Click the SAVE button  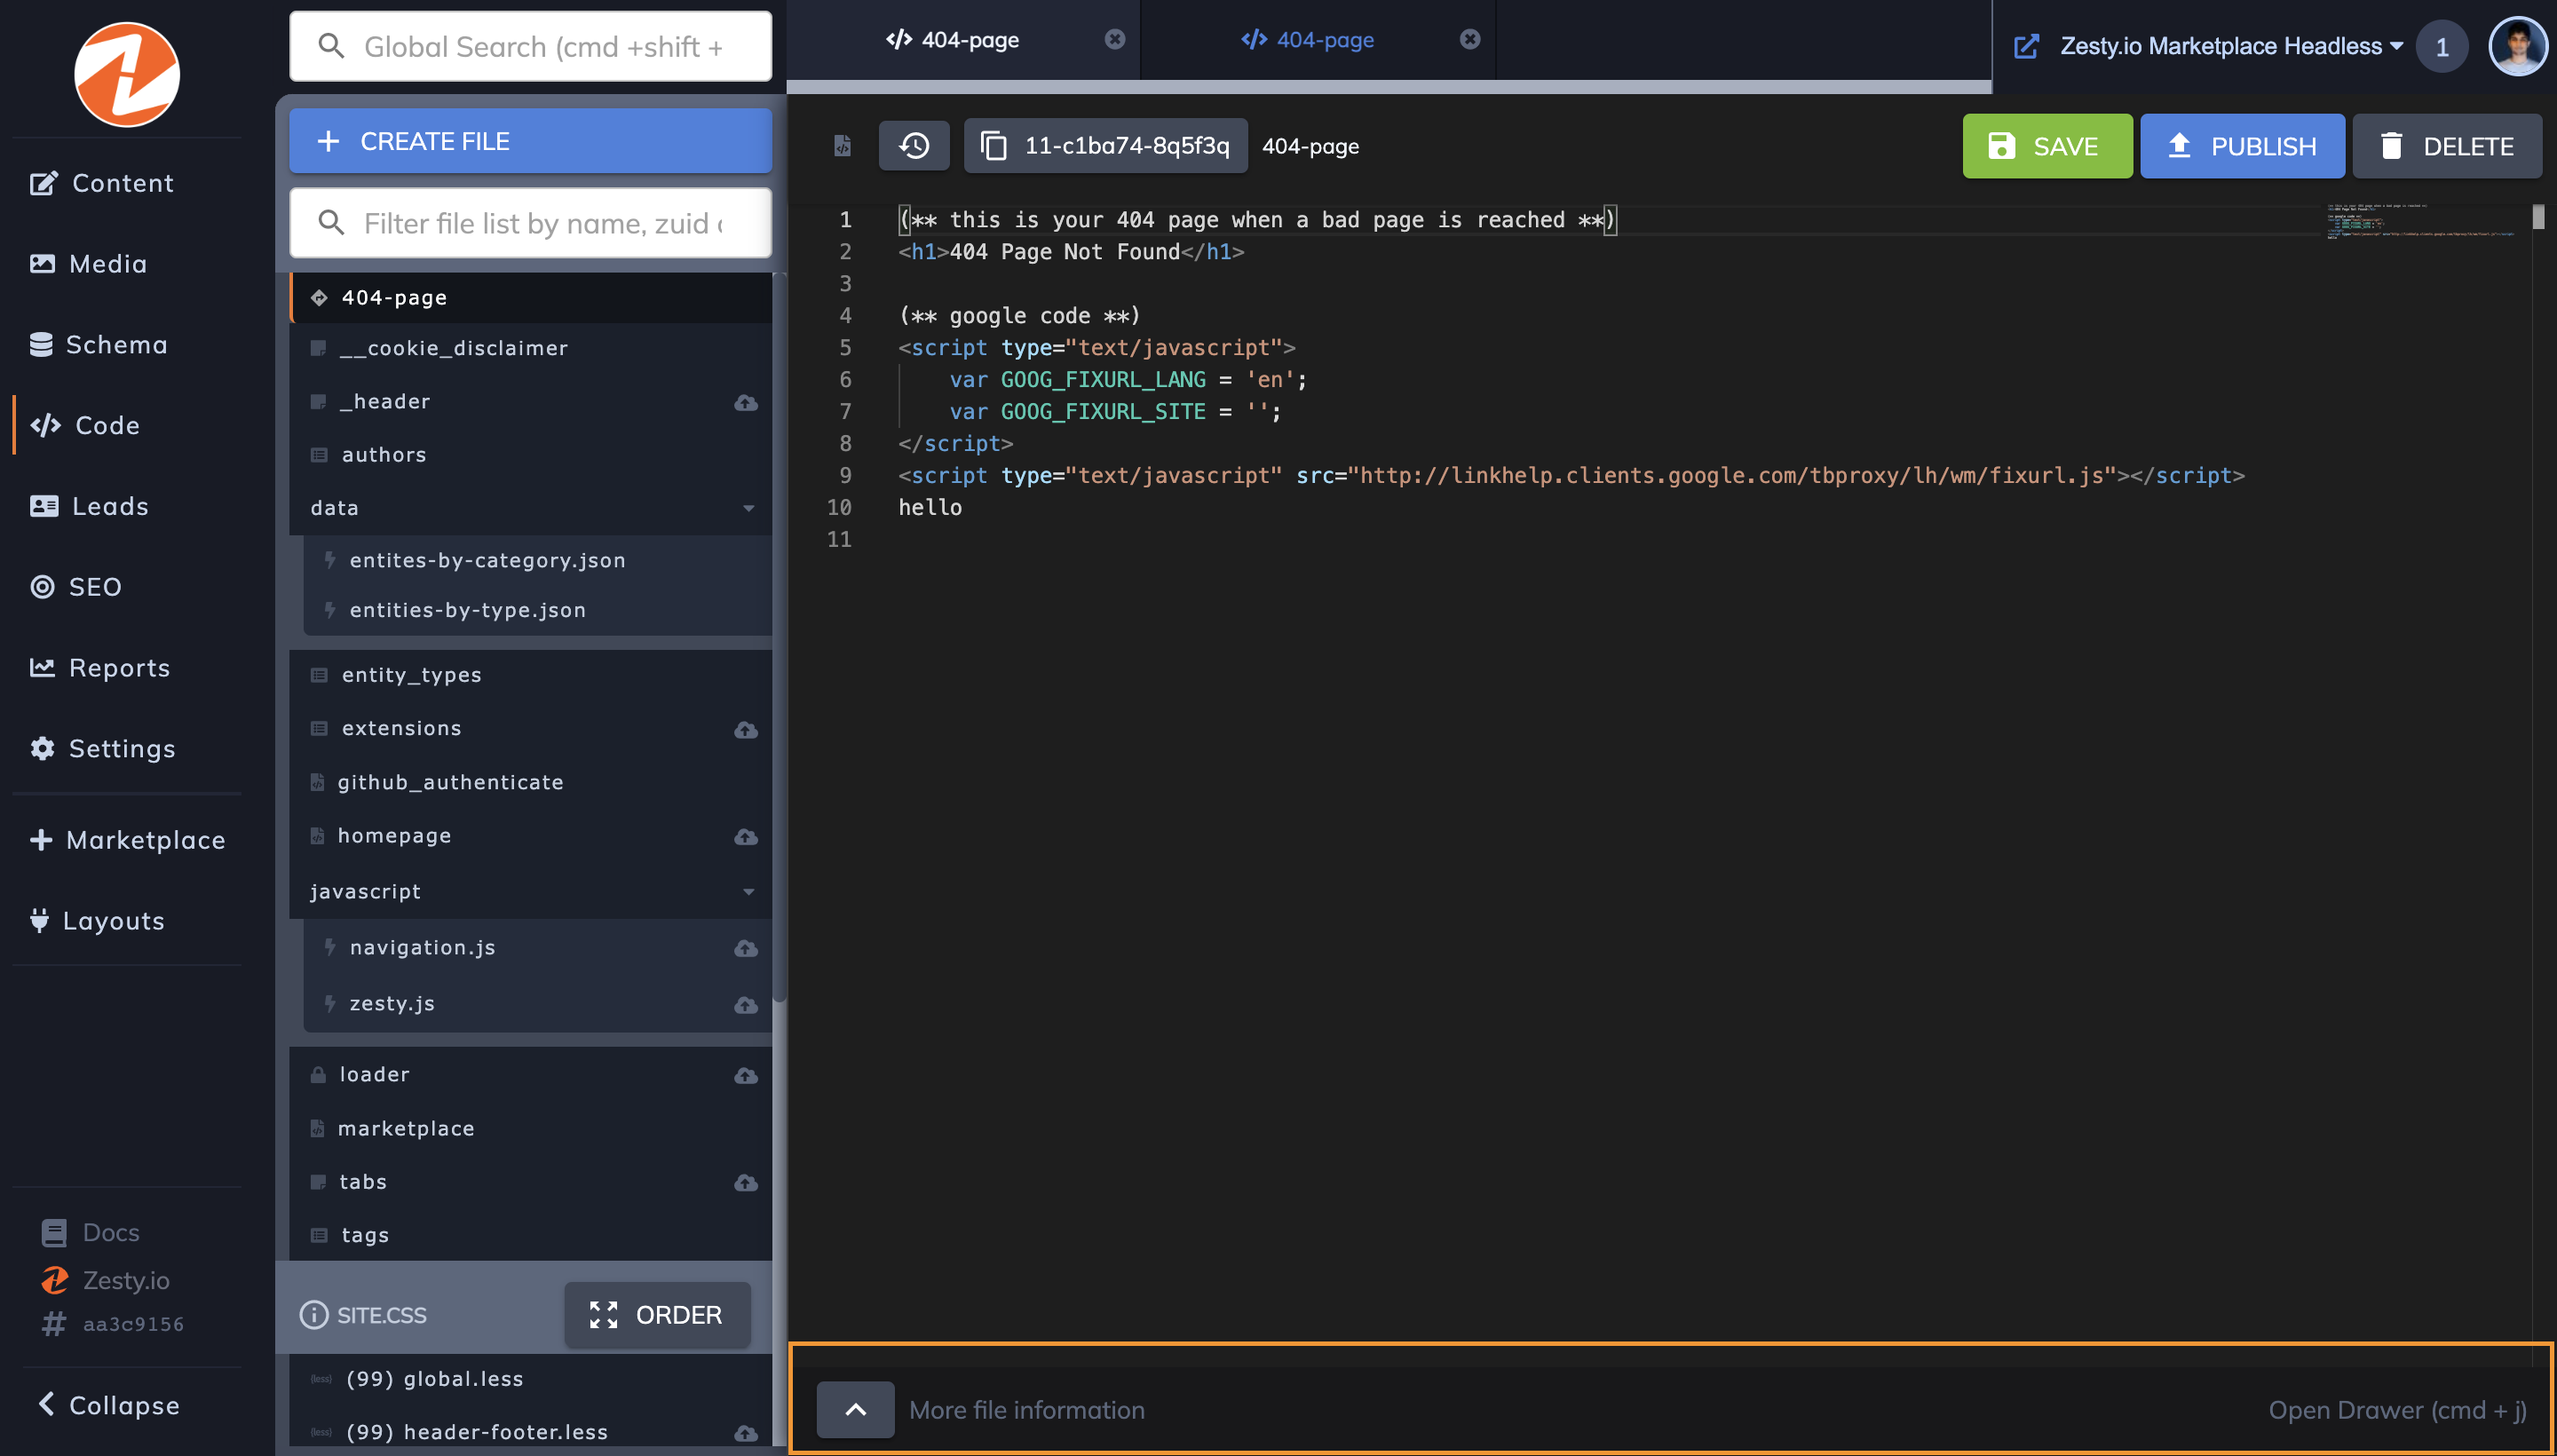click(x=2047, y=146)
